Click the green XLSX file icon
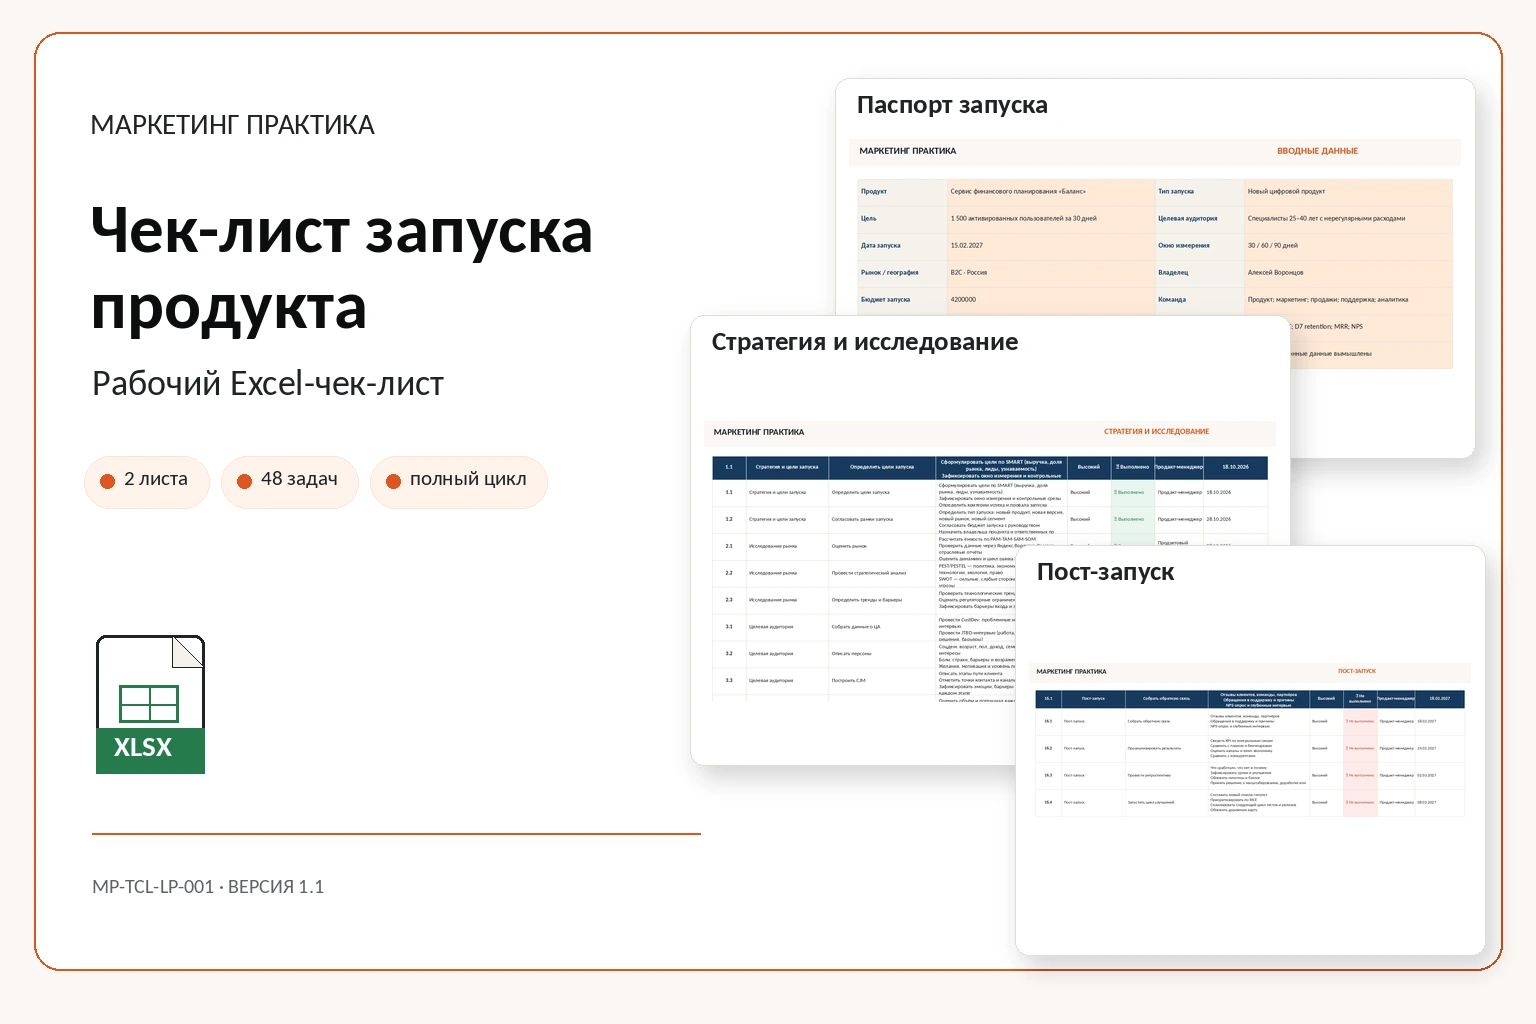 150,704
